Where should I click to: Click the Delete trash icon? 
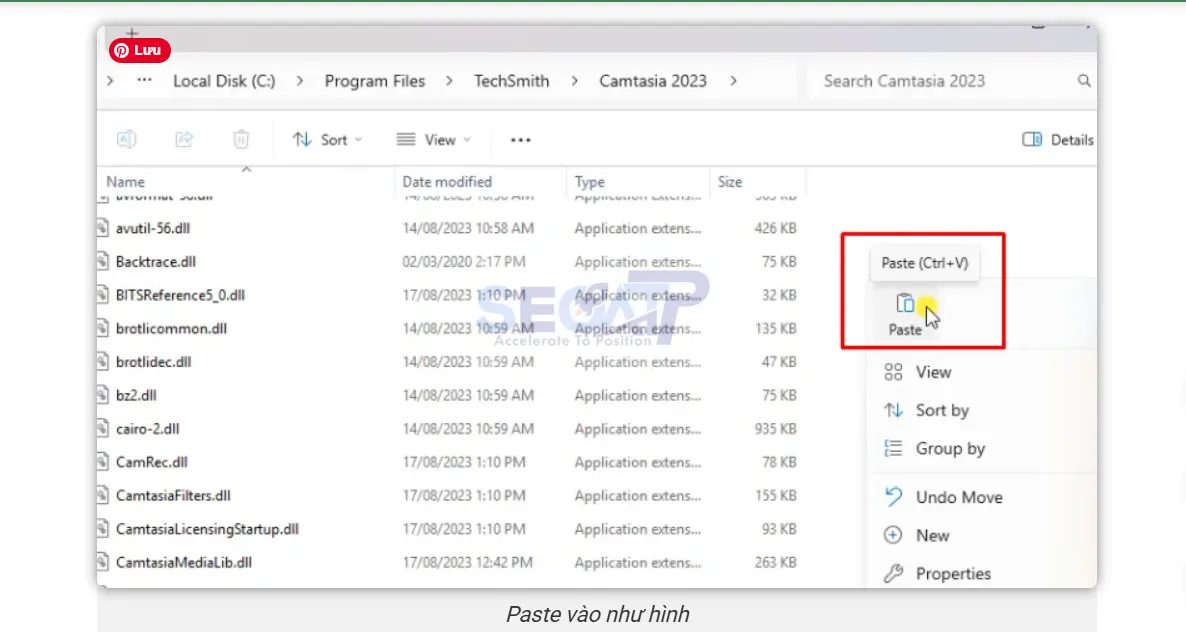pyautogui.click(x=240, y=139)
